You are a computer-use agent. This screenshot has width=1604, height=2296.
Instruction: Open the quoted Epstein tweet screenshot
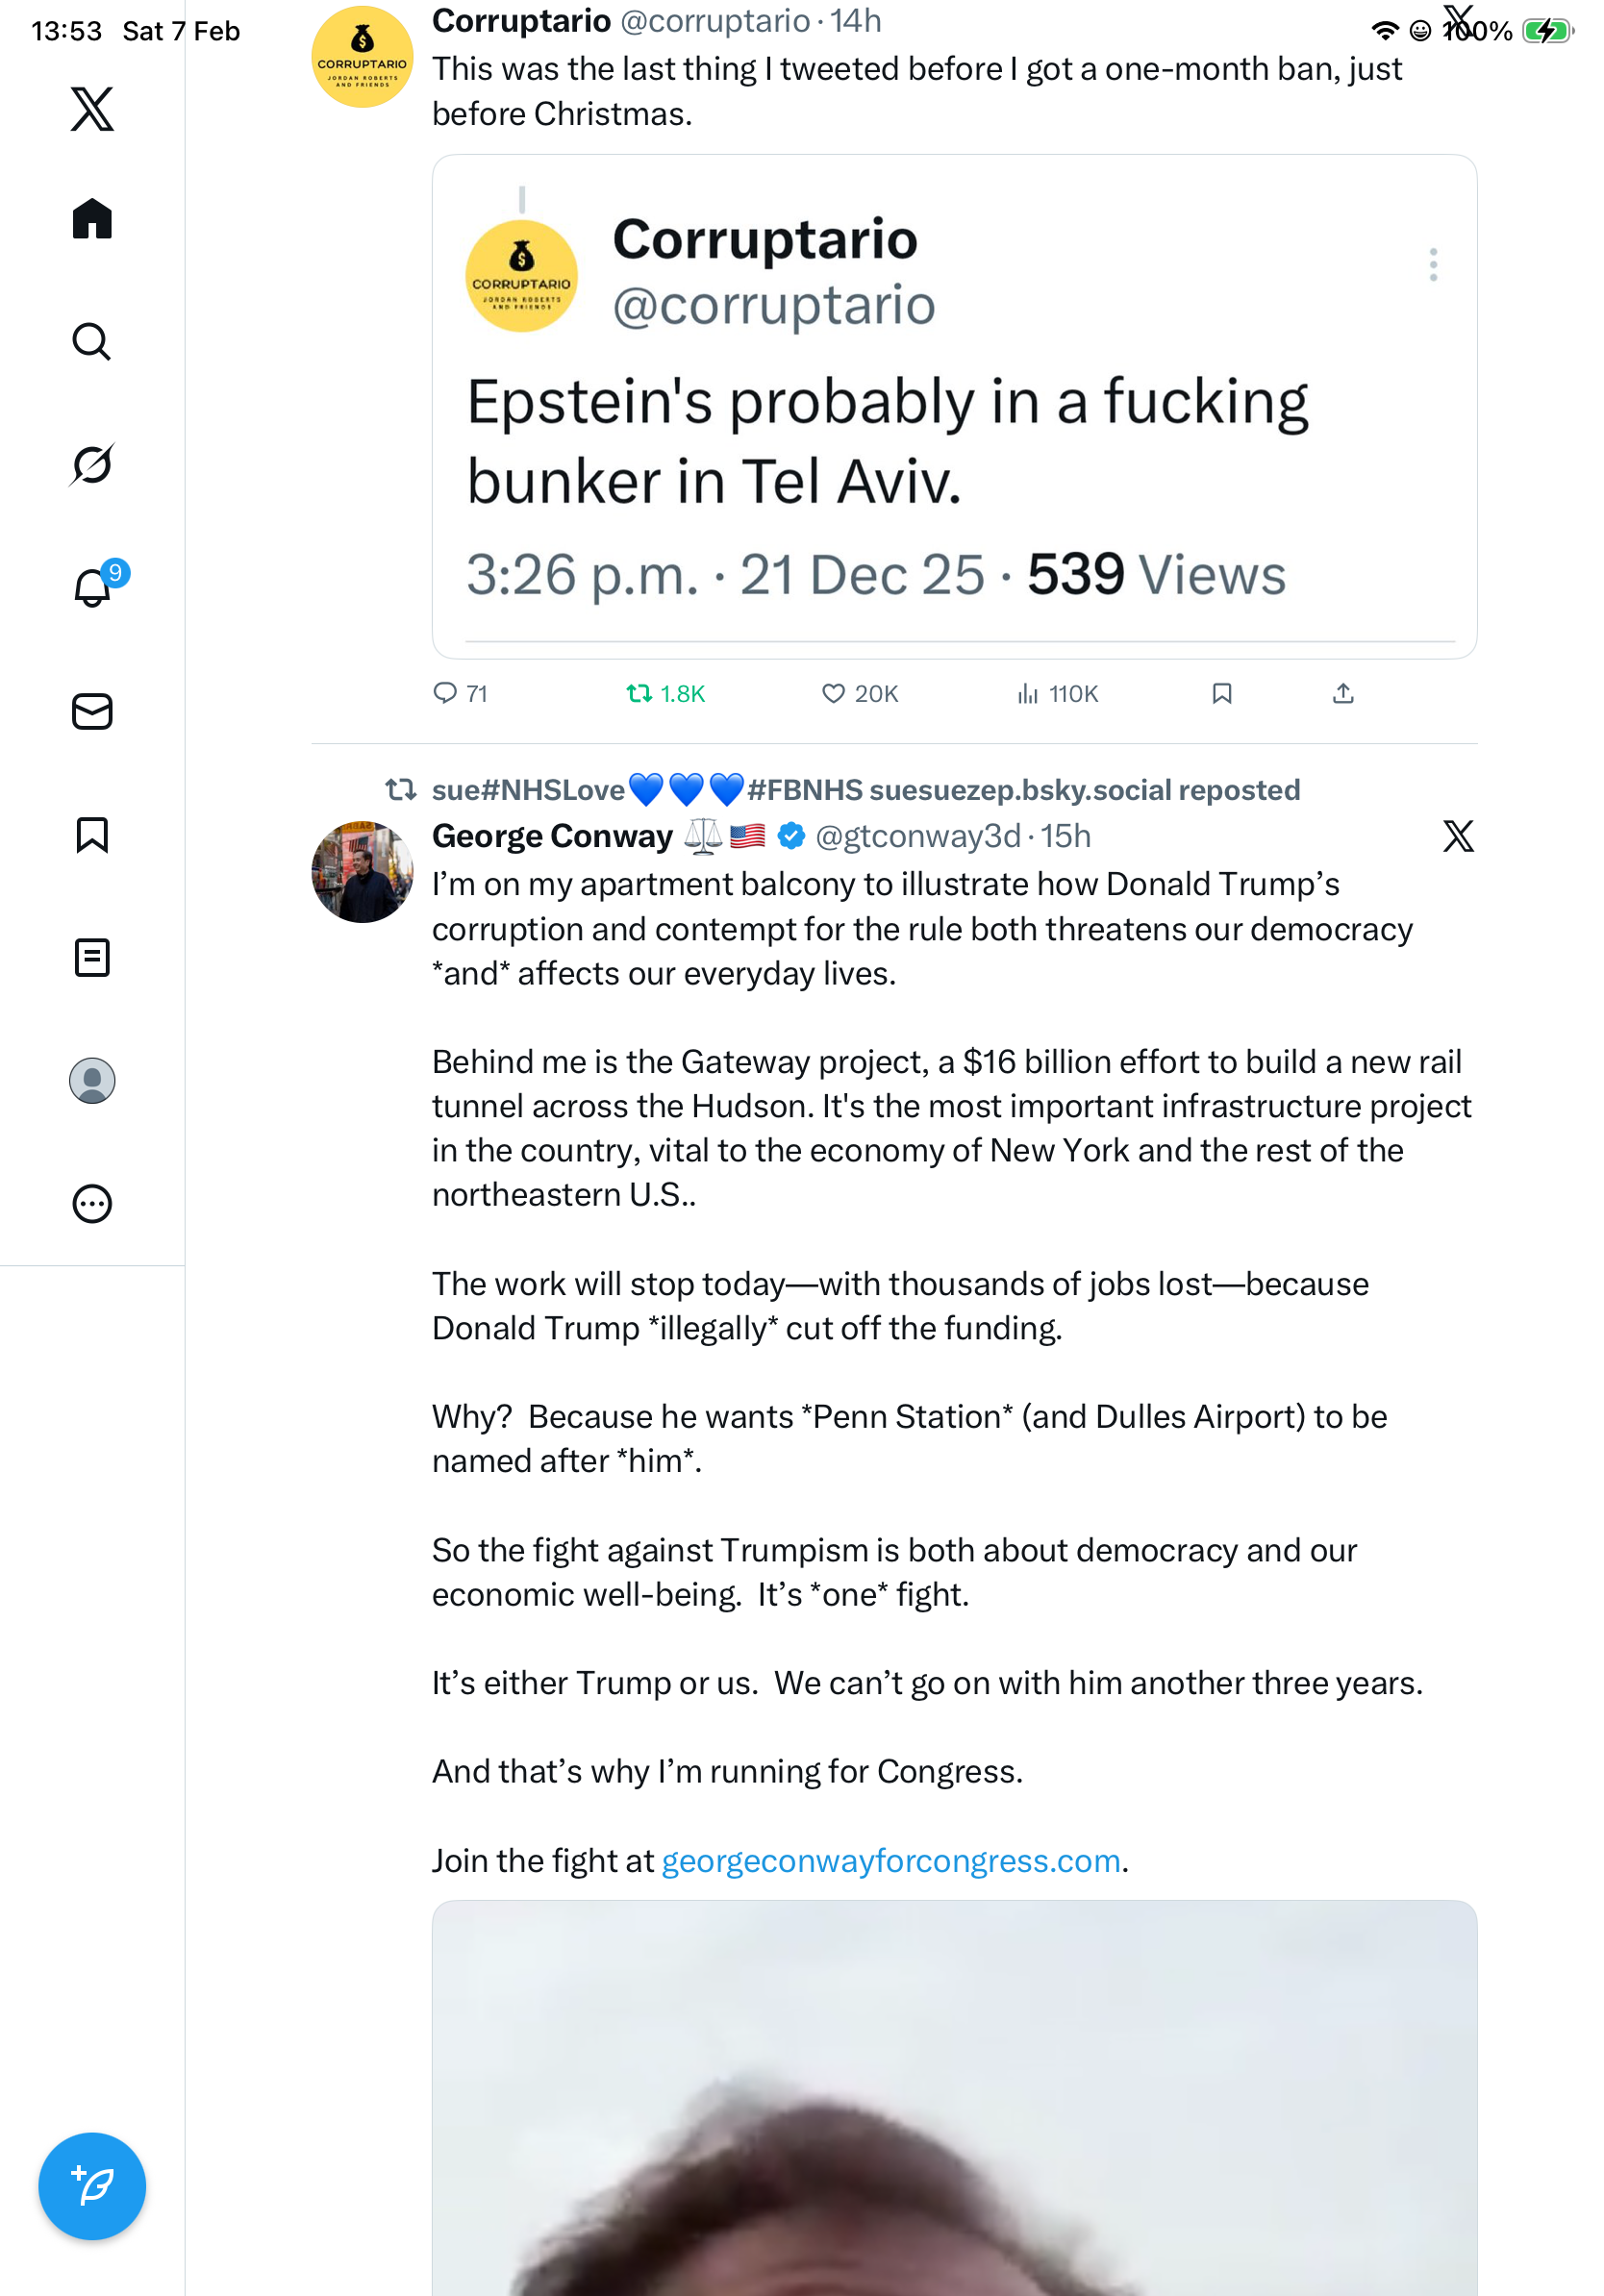click(x=954, y=406)
